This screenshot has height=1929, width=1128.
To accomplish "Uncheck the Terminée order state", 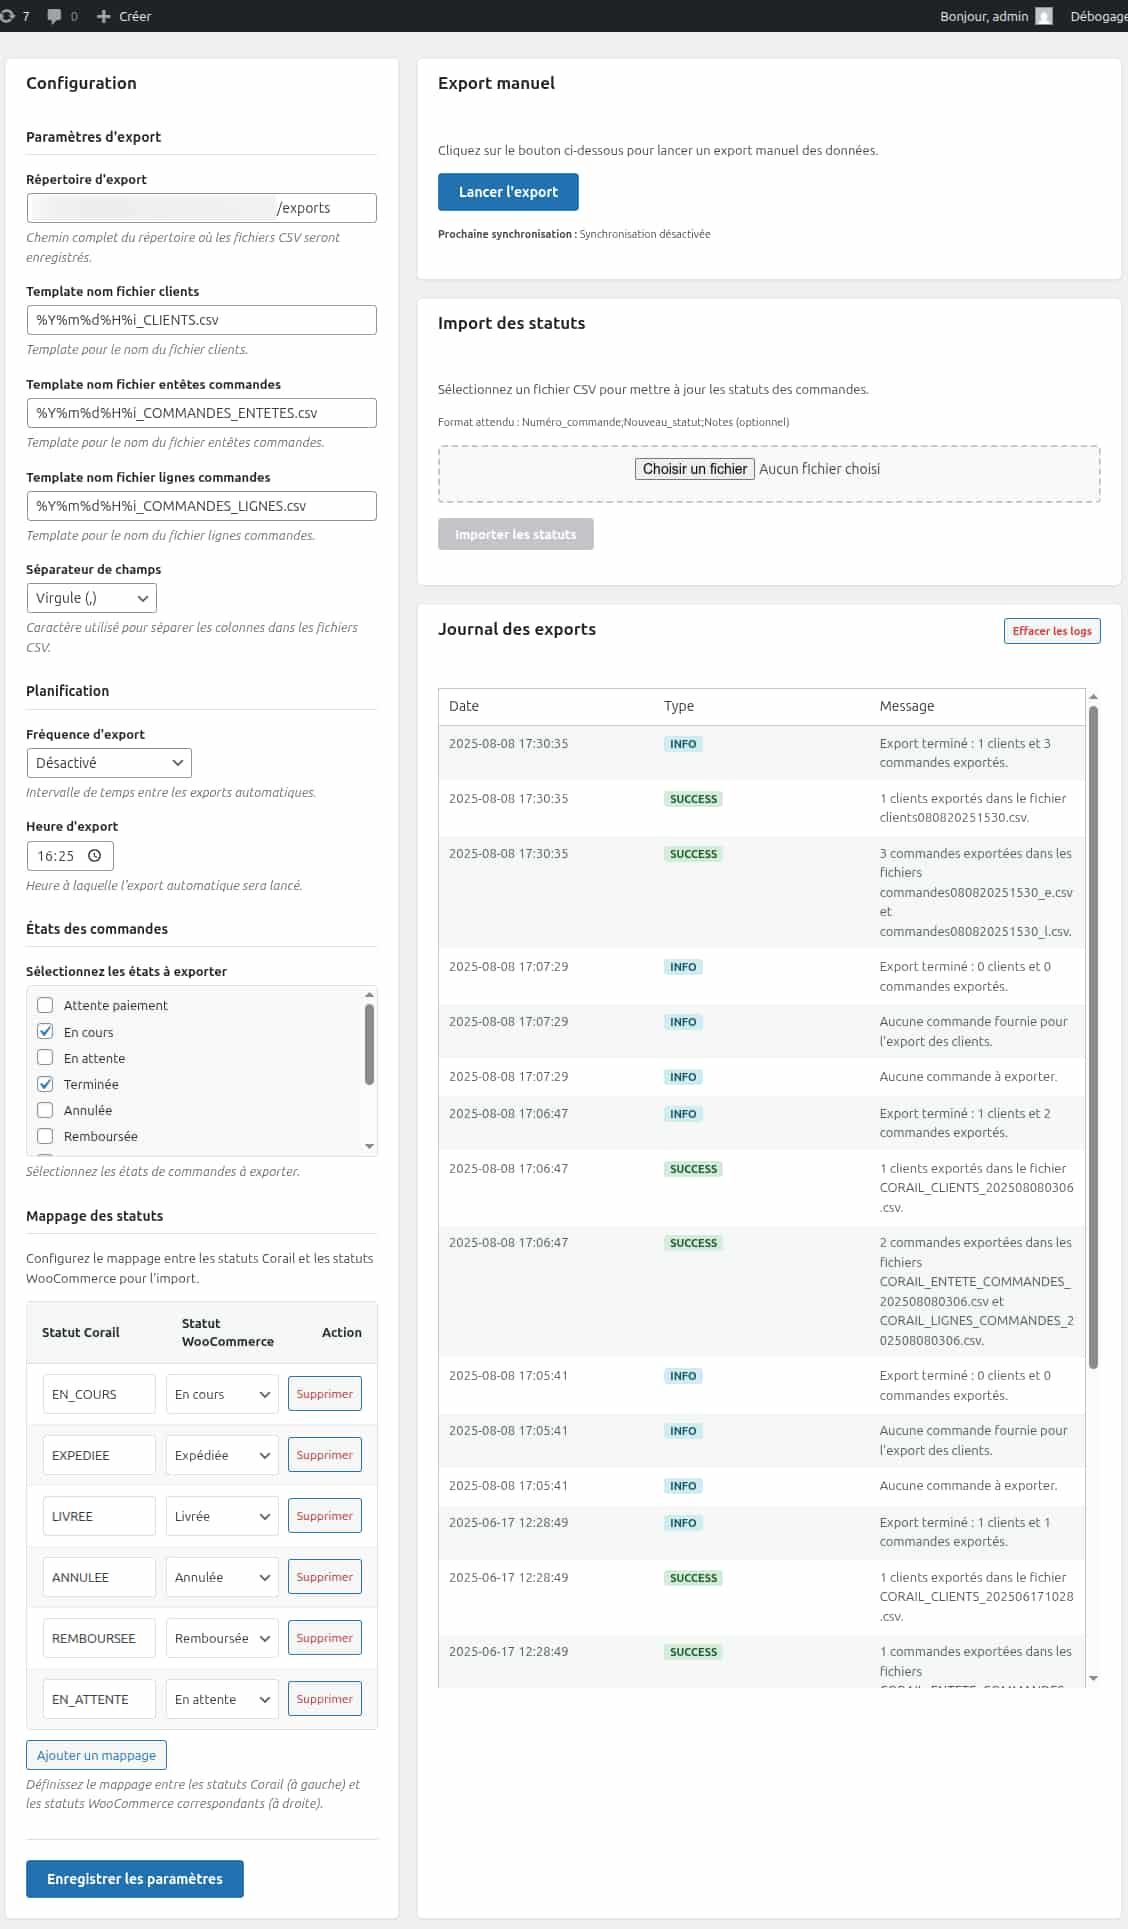I will [x=45, y=1083].
